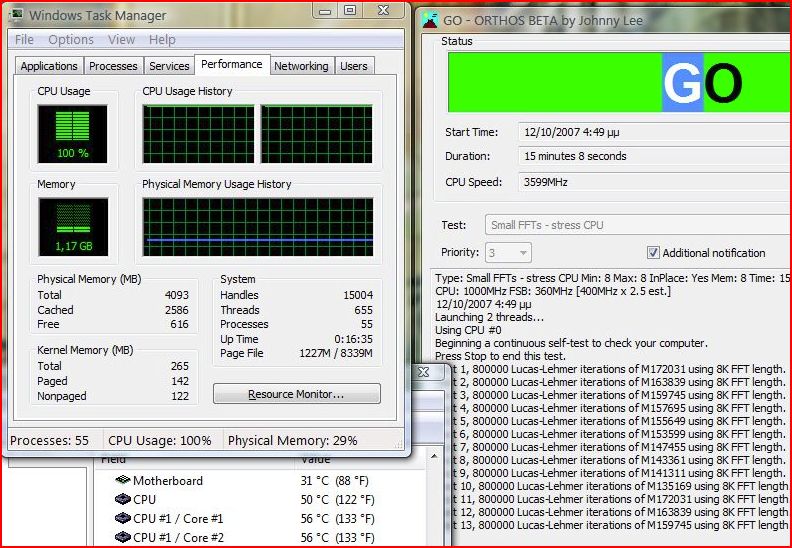Switch to the Networking tab
This screenshot has height=548, width=792.
click(302, 66)
